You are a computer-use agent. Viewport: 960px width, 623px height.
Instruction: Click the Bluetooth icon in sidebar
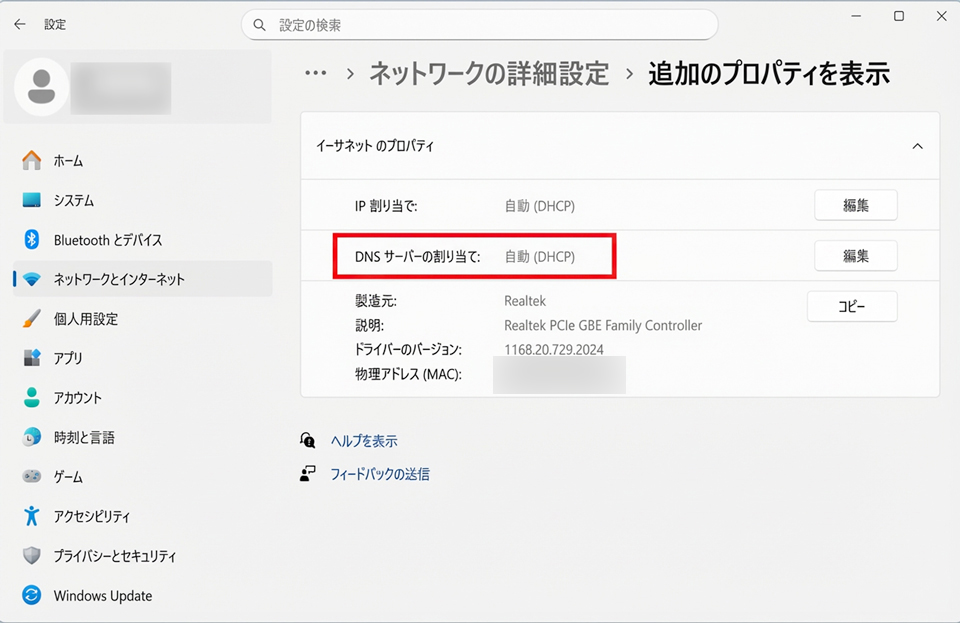[32, 240]
